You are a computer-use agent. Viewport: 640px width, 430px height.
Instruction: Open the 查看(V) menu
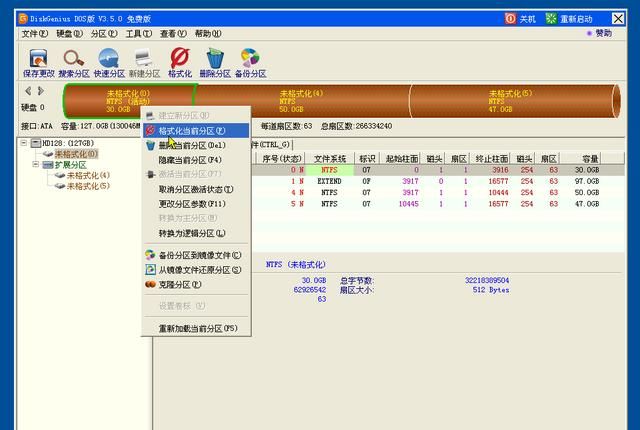(x=173, y=33)
